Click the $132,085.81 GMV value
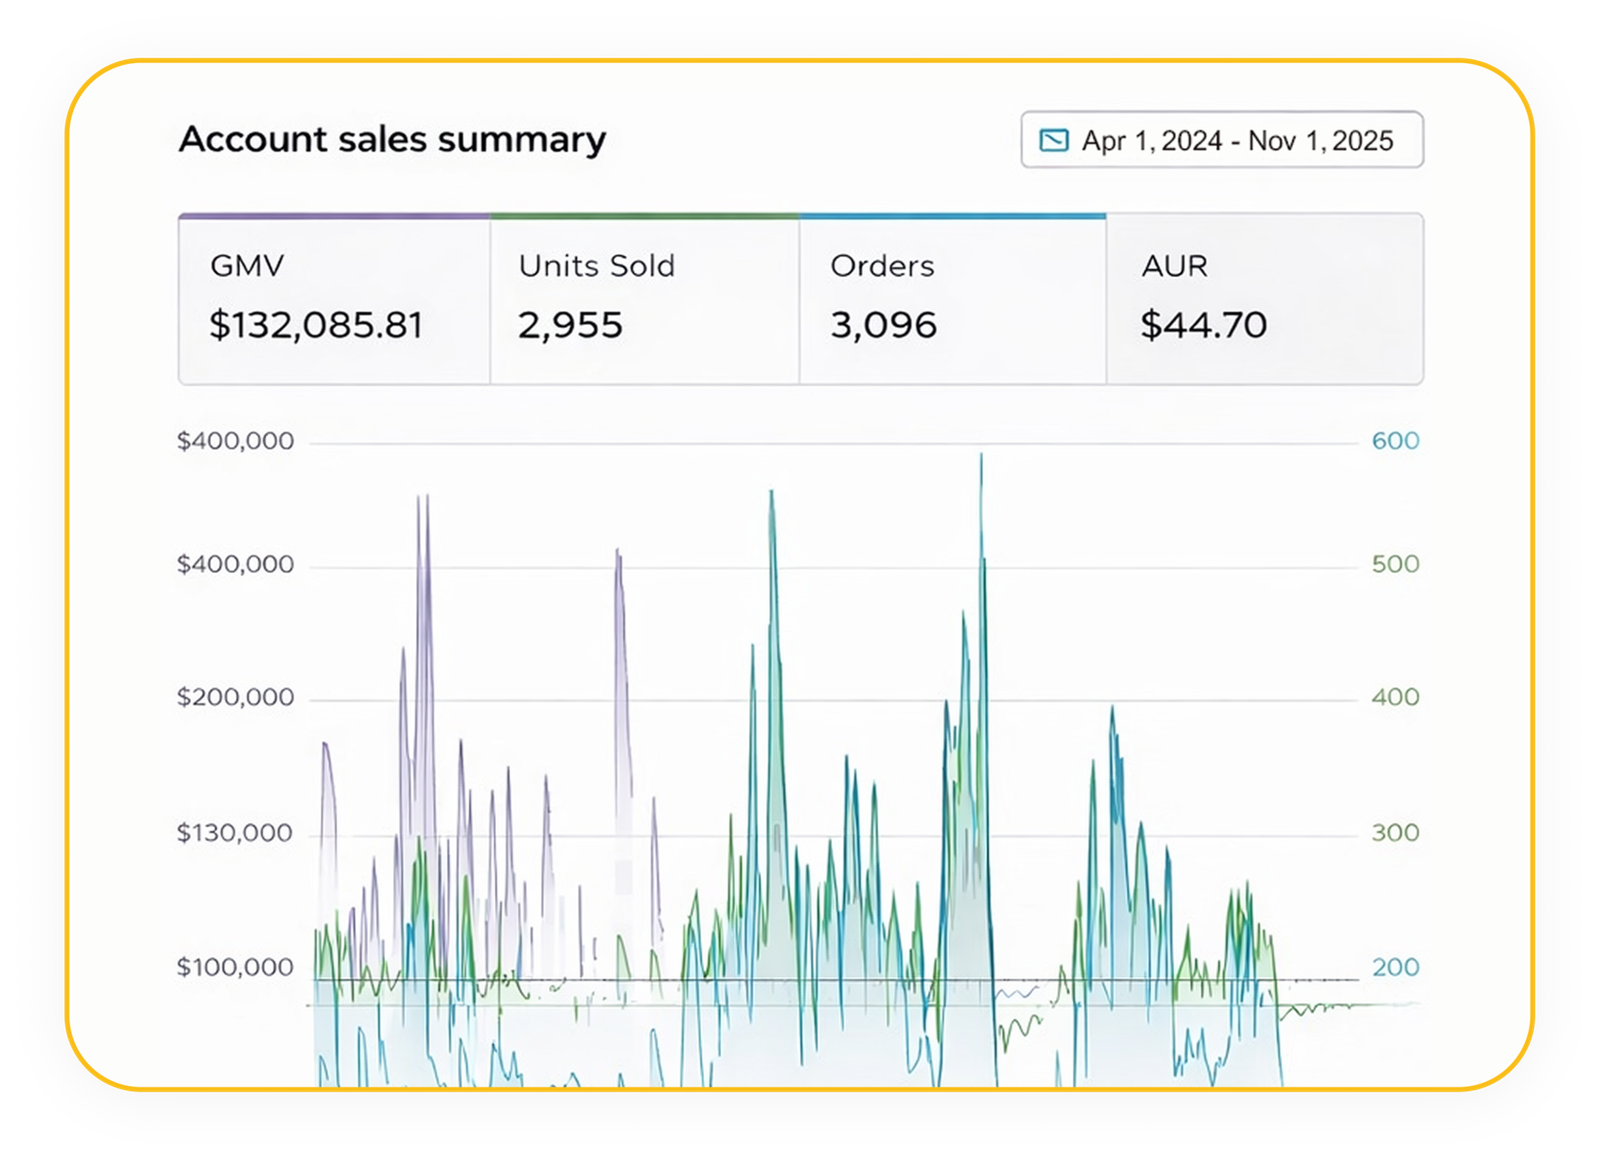This screenshot has height=1163, width=1600. (x=316, y=325)
